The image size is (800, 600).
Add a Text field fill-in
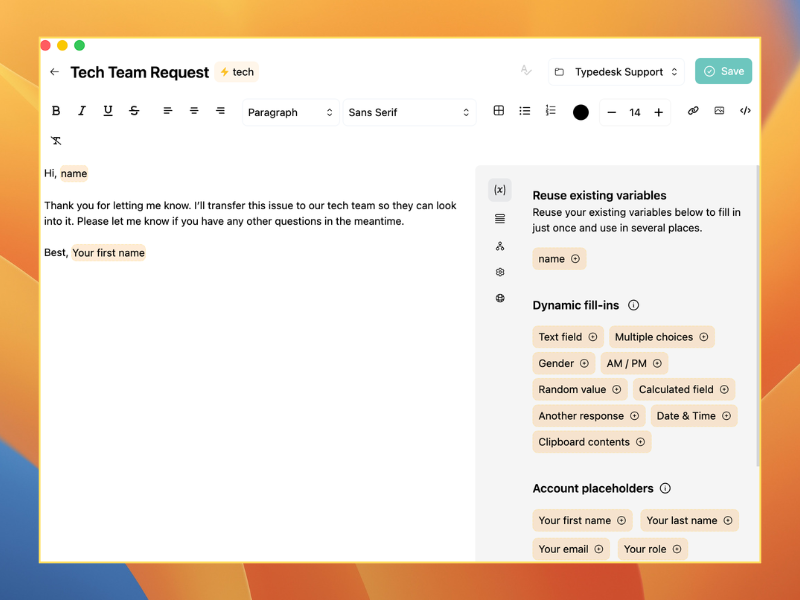[x=568, y=337]
